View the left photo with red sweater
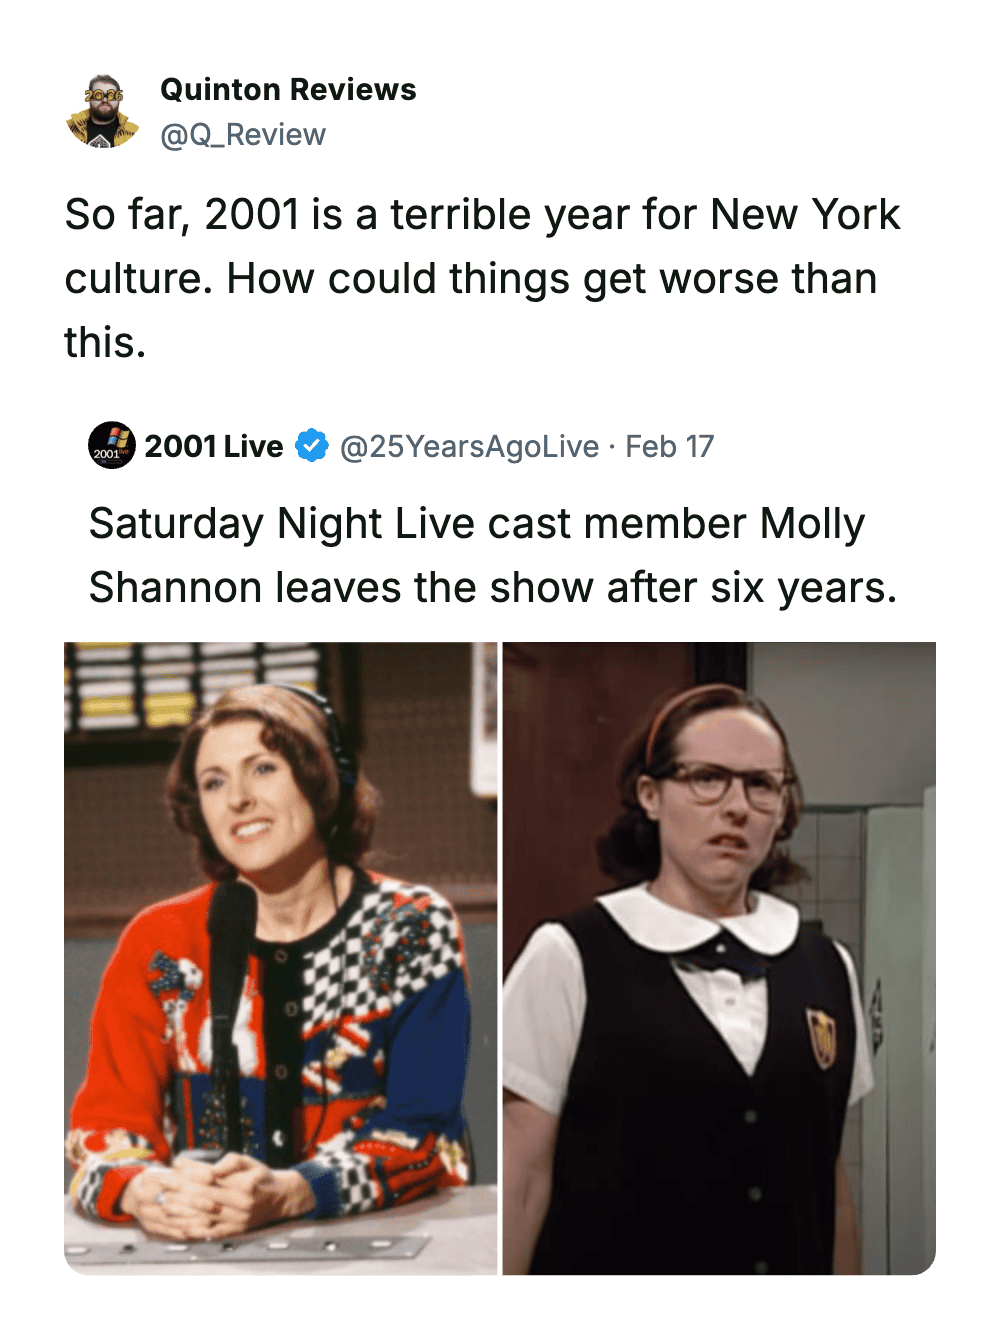 click(x=281, y=958)
